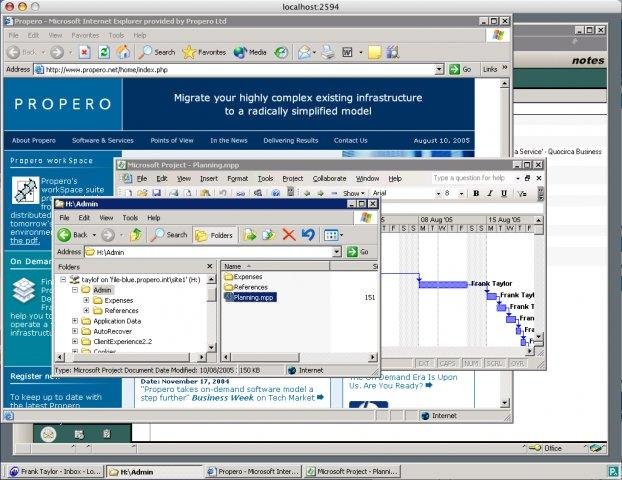Image resolution: width=622 pixels, height=480 pixels.
Task: Open Search in Internet Explorer toolbar
Action: click(x=157, y=52)
